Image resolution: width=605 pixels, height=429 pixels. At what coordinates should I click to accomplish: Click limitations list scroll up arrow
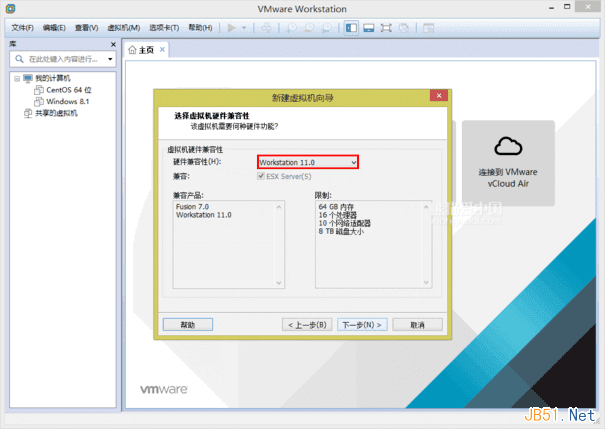(x=426, y=207)
